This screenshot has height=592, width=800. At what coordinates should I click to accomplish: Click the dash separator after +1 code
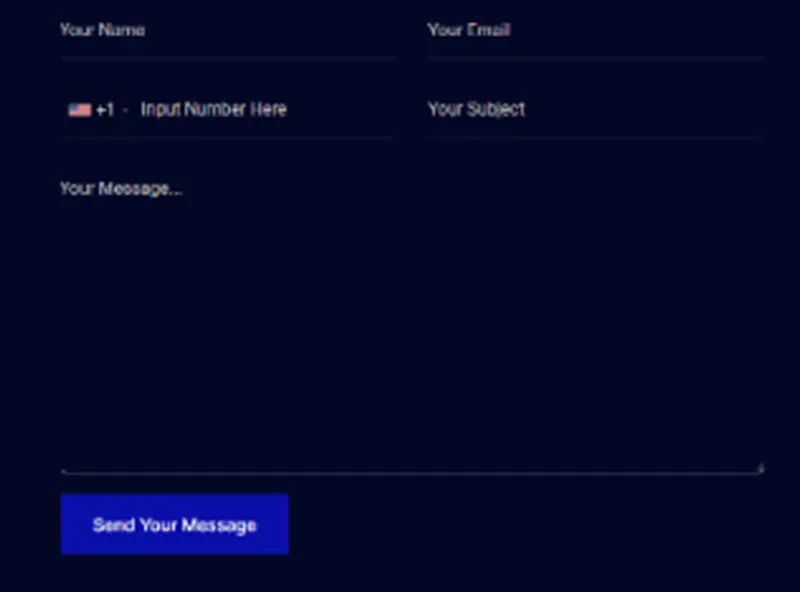[x=126, y=110]
